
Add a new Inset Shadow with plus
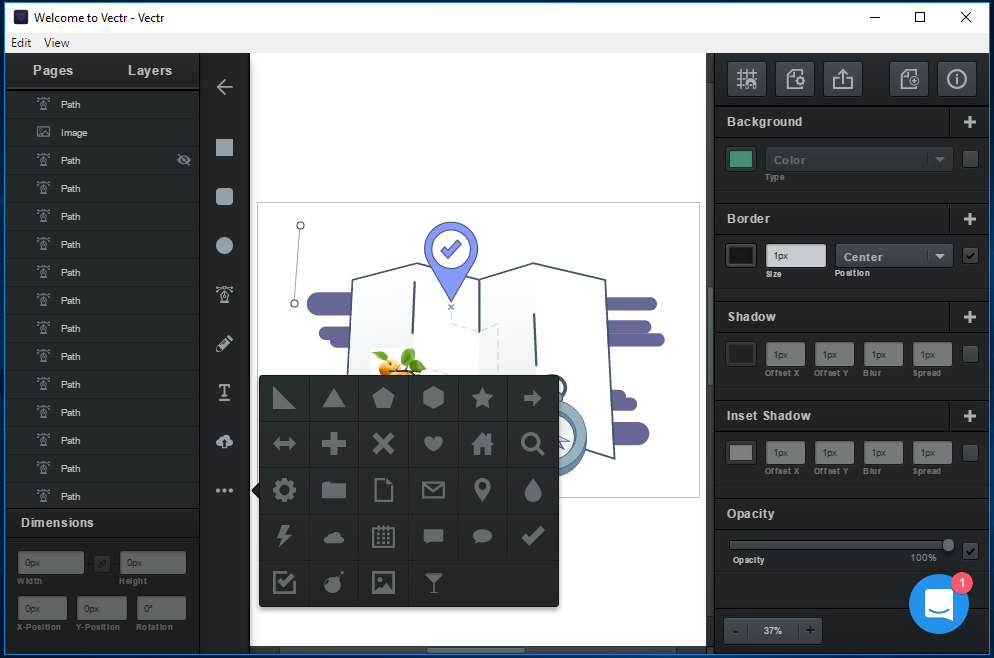(x=969, y=416)
